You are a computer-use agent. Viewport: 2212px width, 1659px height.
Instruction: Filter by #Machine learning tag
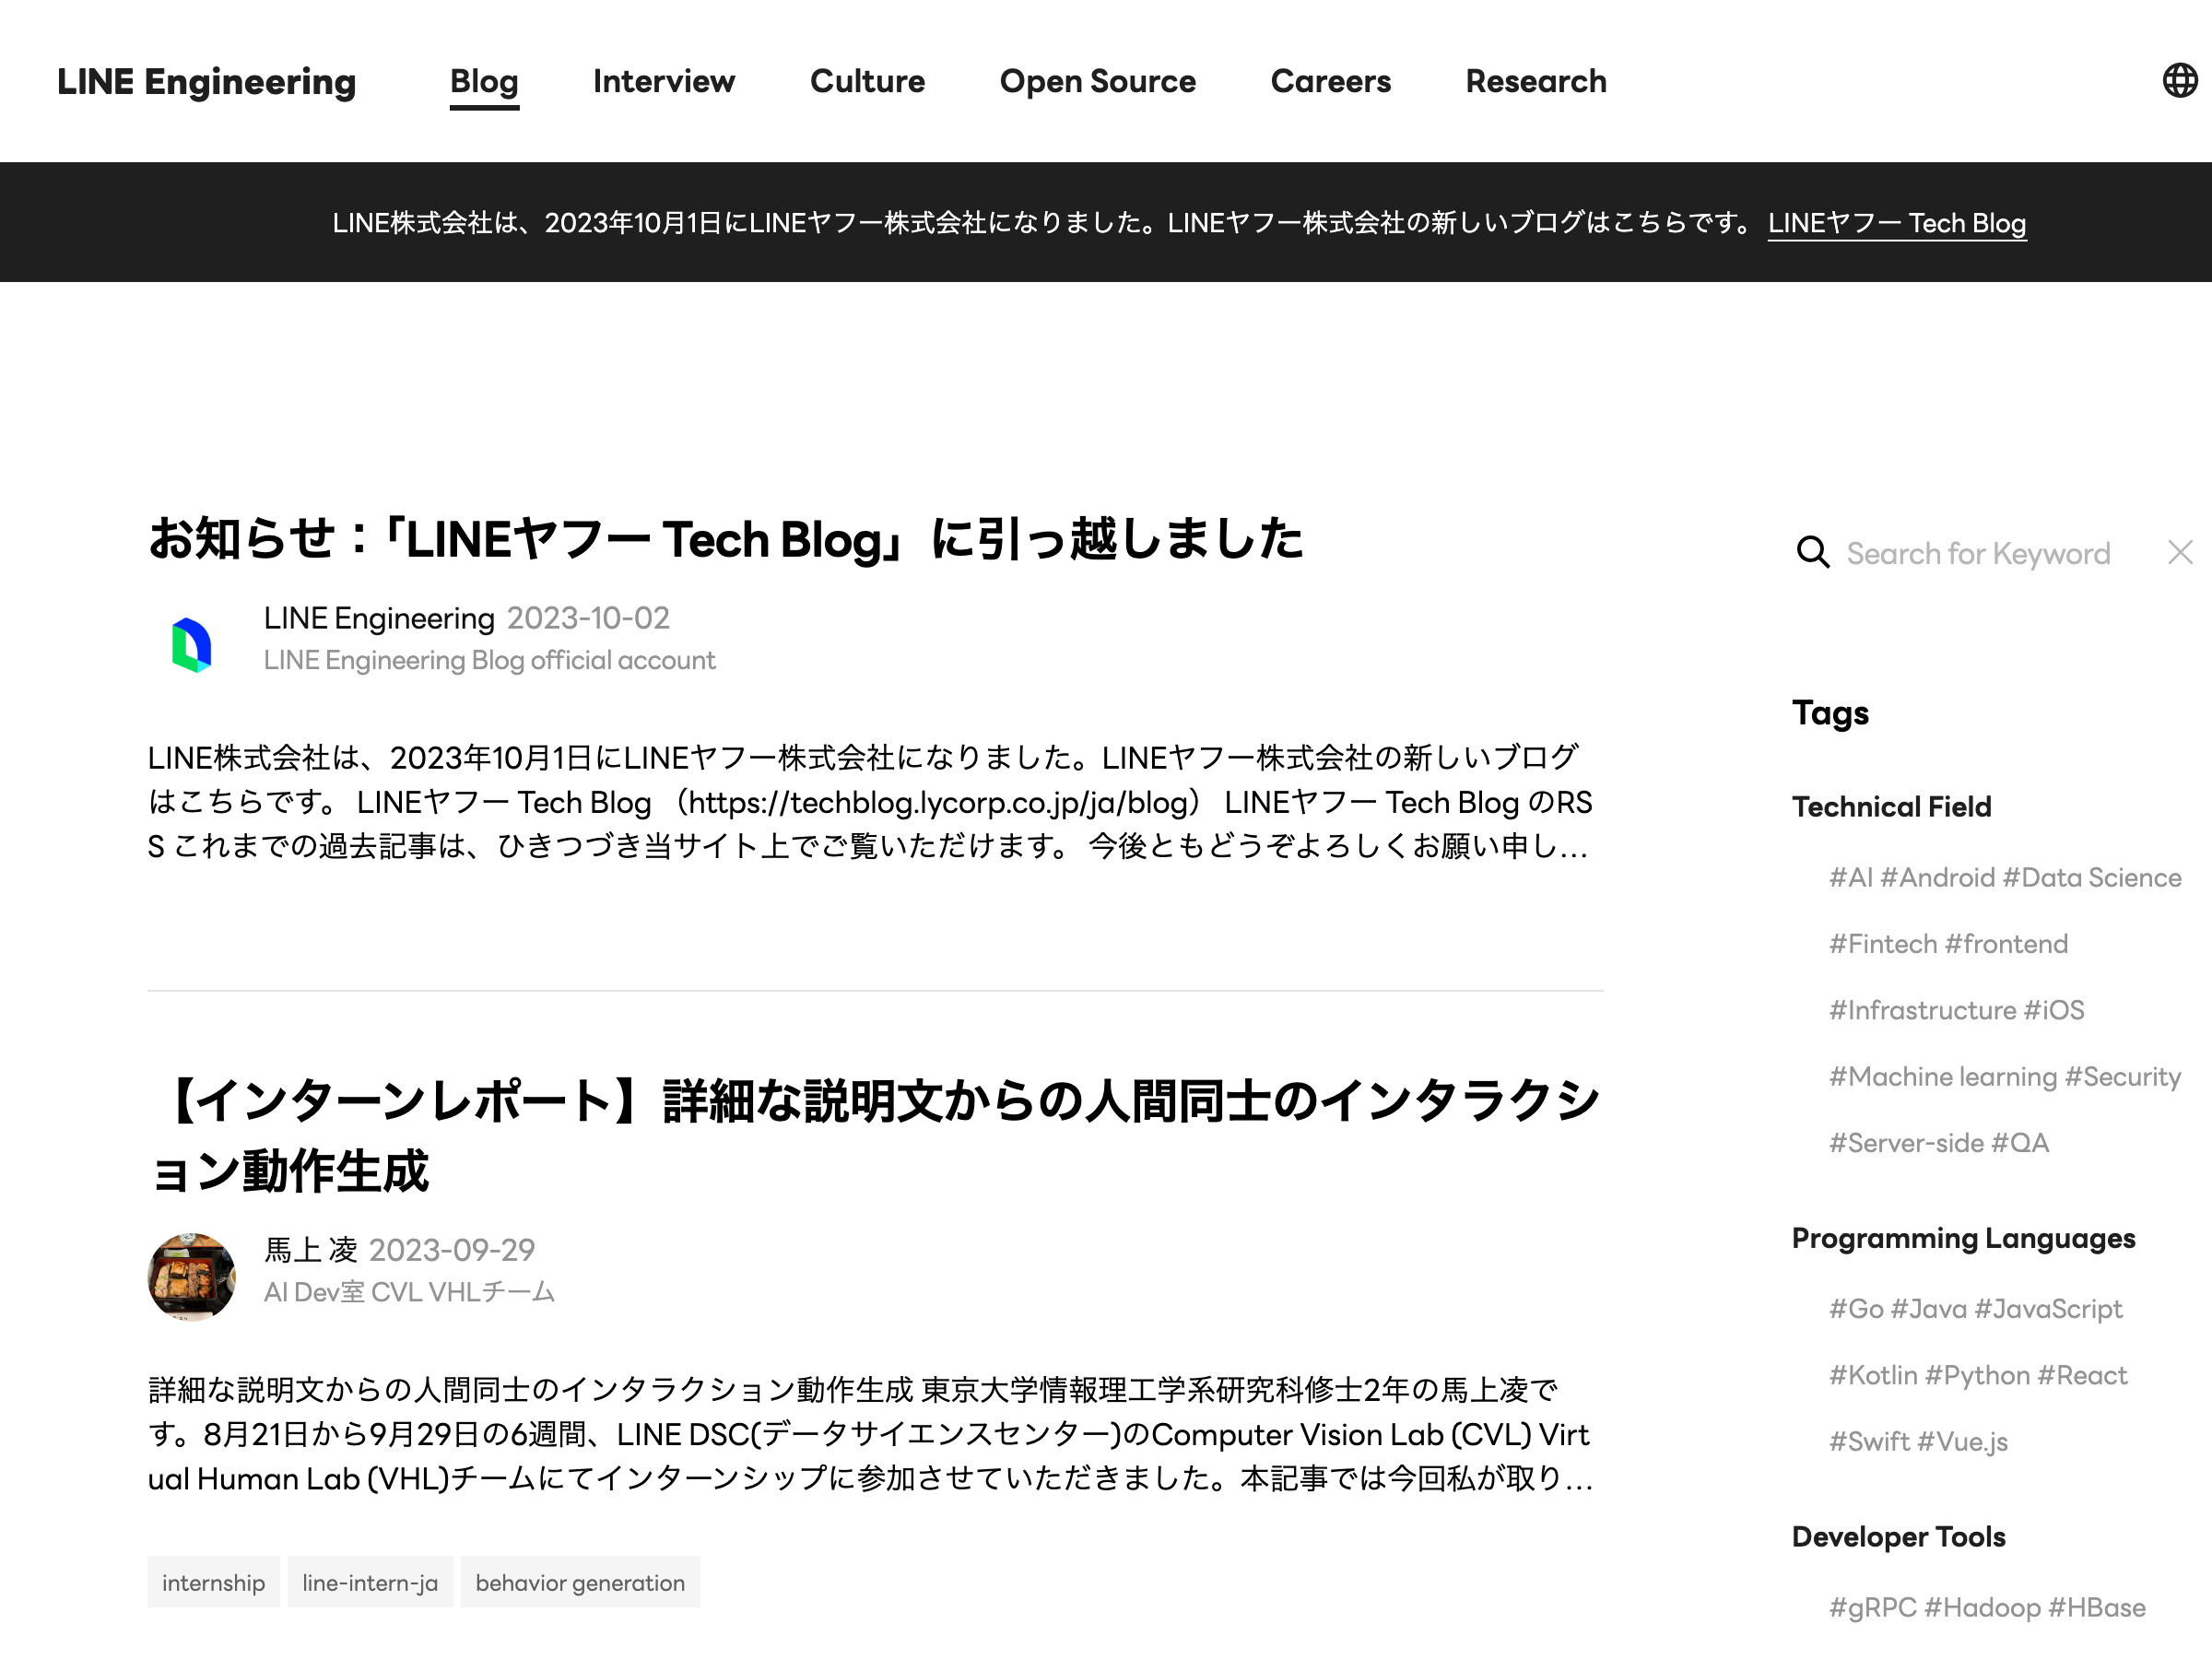1943,1076
